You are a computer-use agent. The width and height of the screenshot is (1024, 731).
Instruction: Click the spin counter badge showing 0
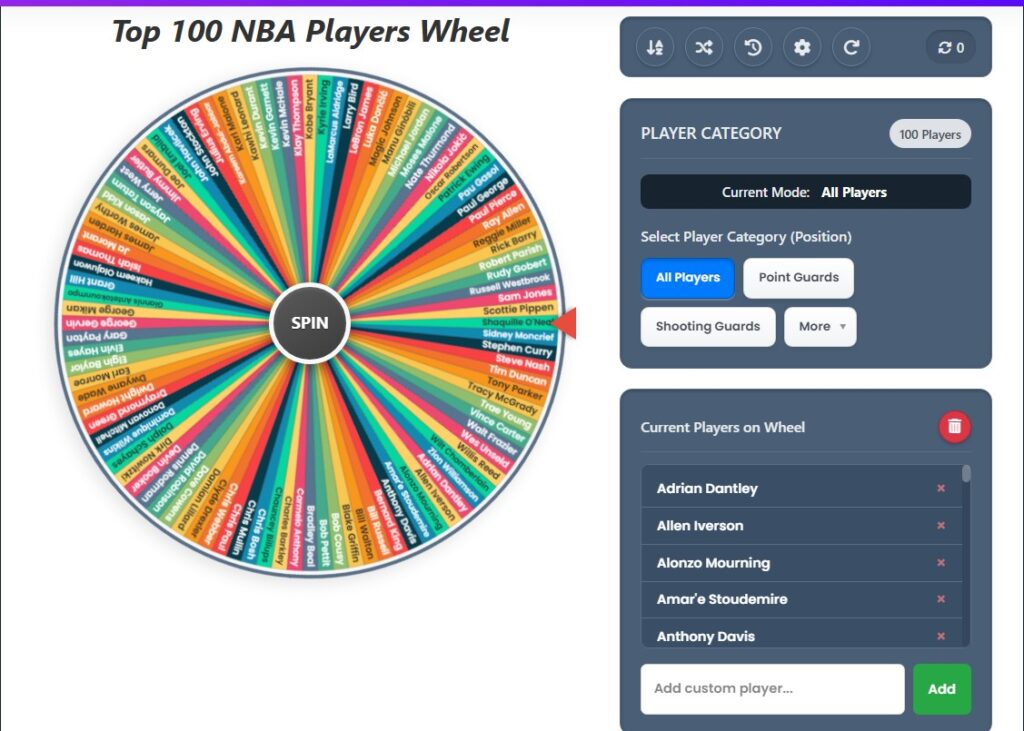tap(949, 46)
